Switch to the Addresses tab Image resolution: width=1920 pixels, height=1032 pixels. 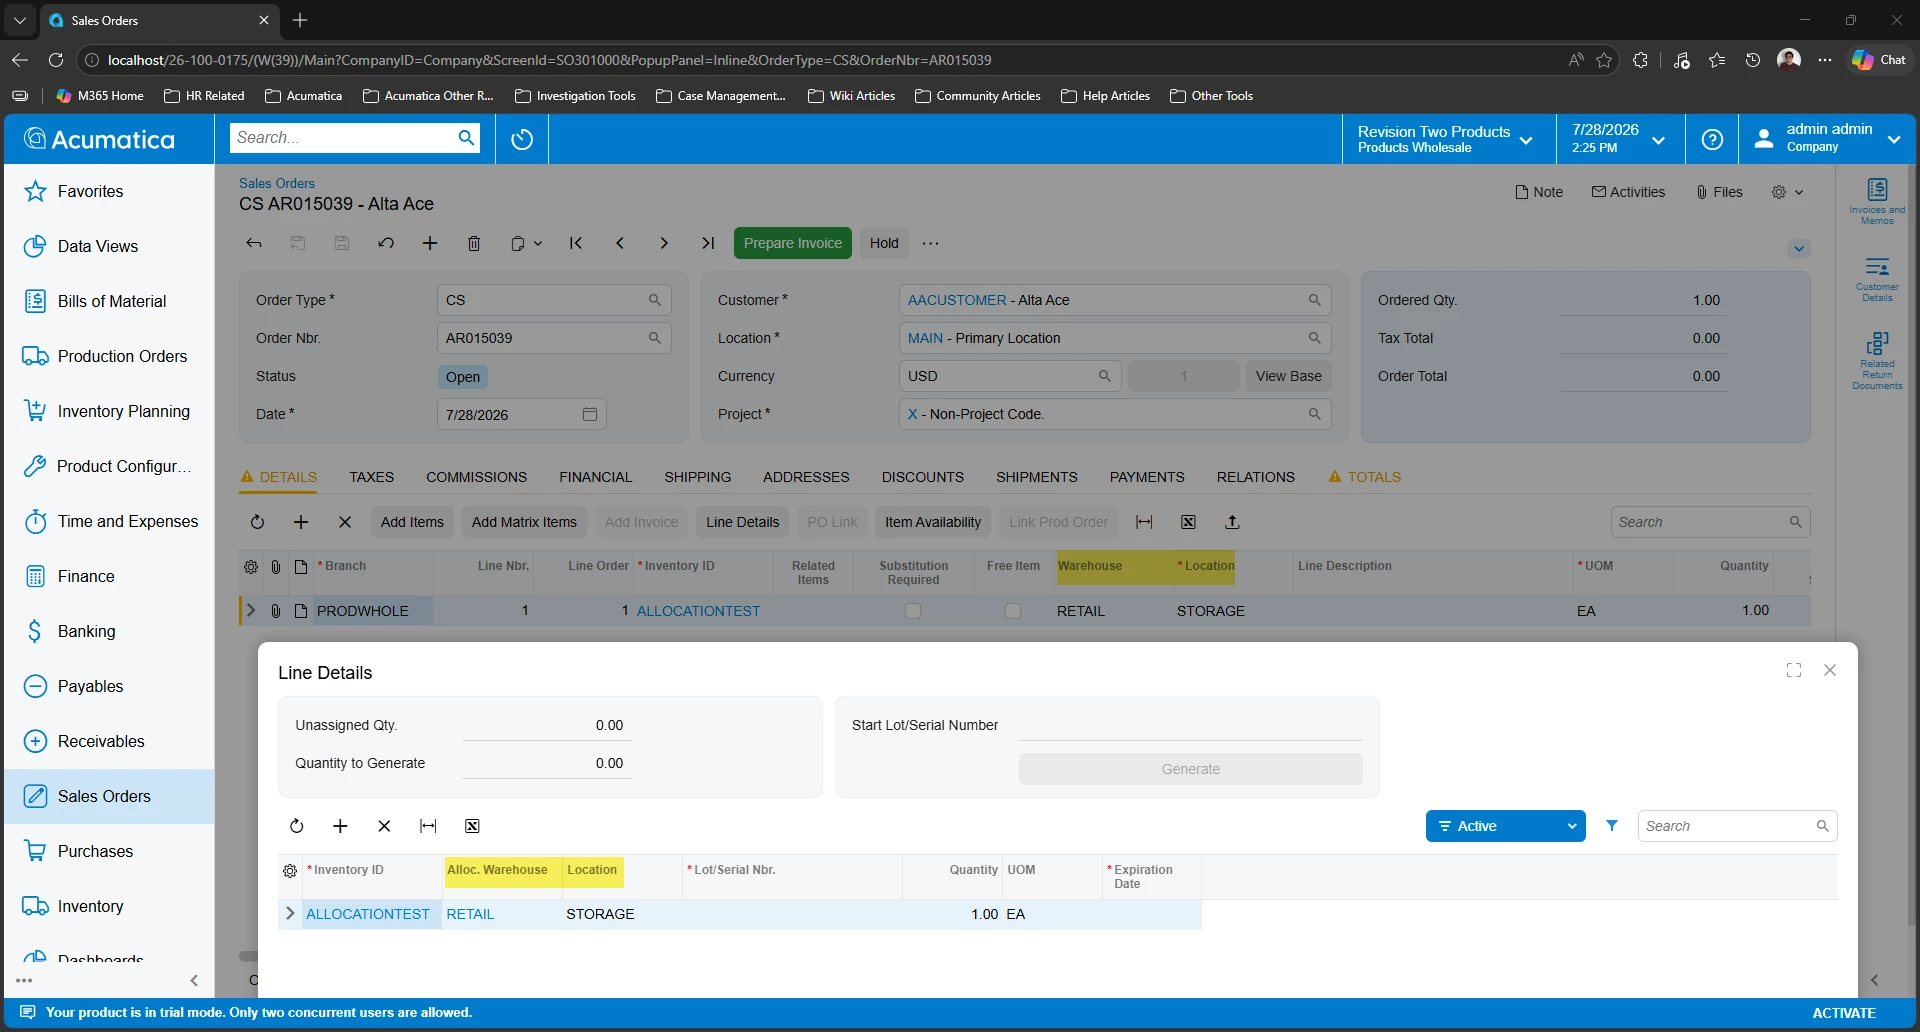click(x=806, y=477)
